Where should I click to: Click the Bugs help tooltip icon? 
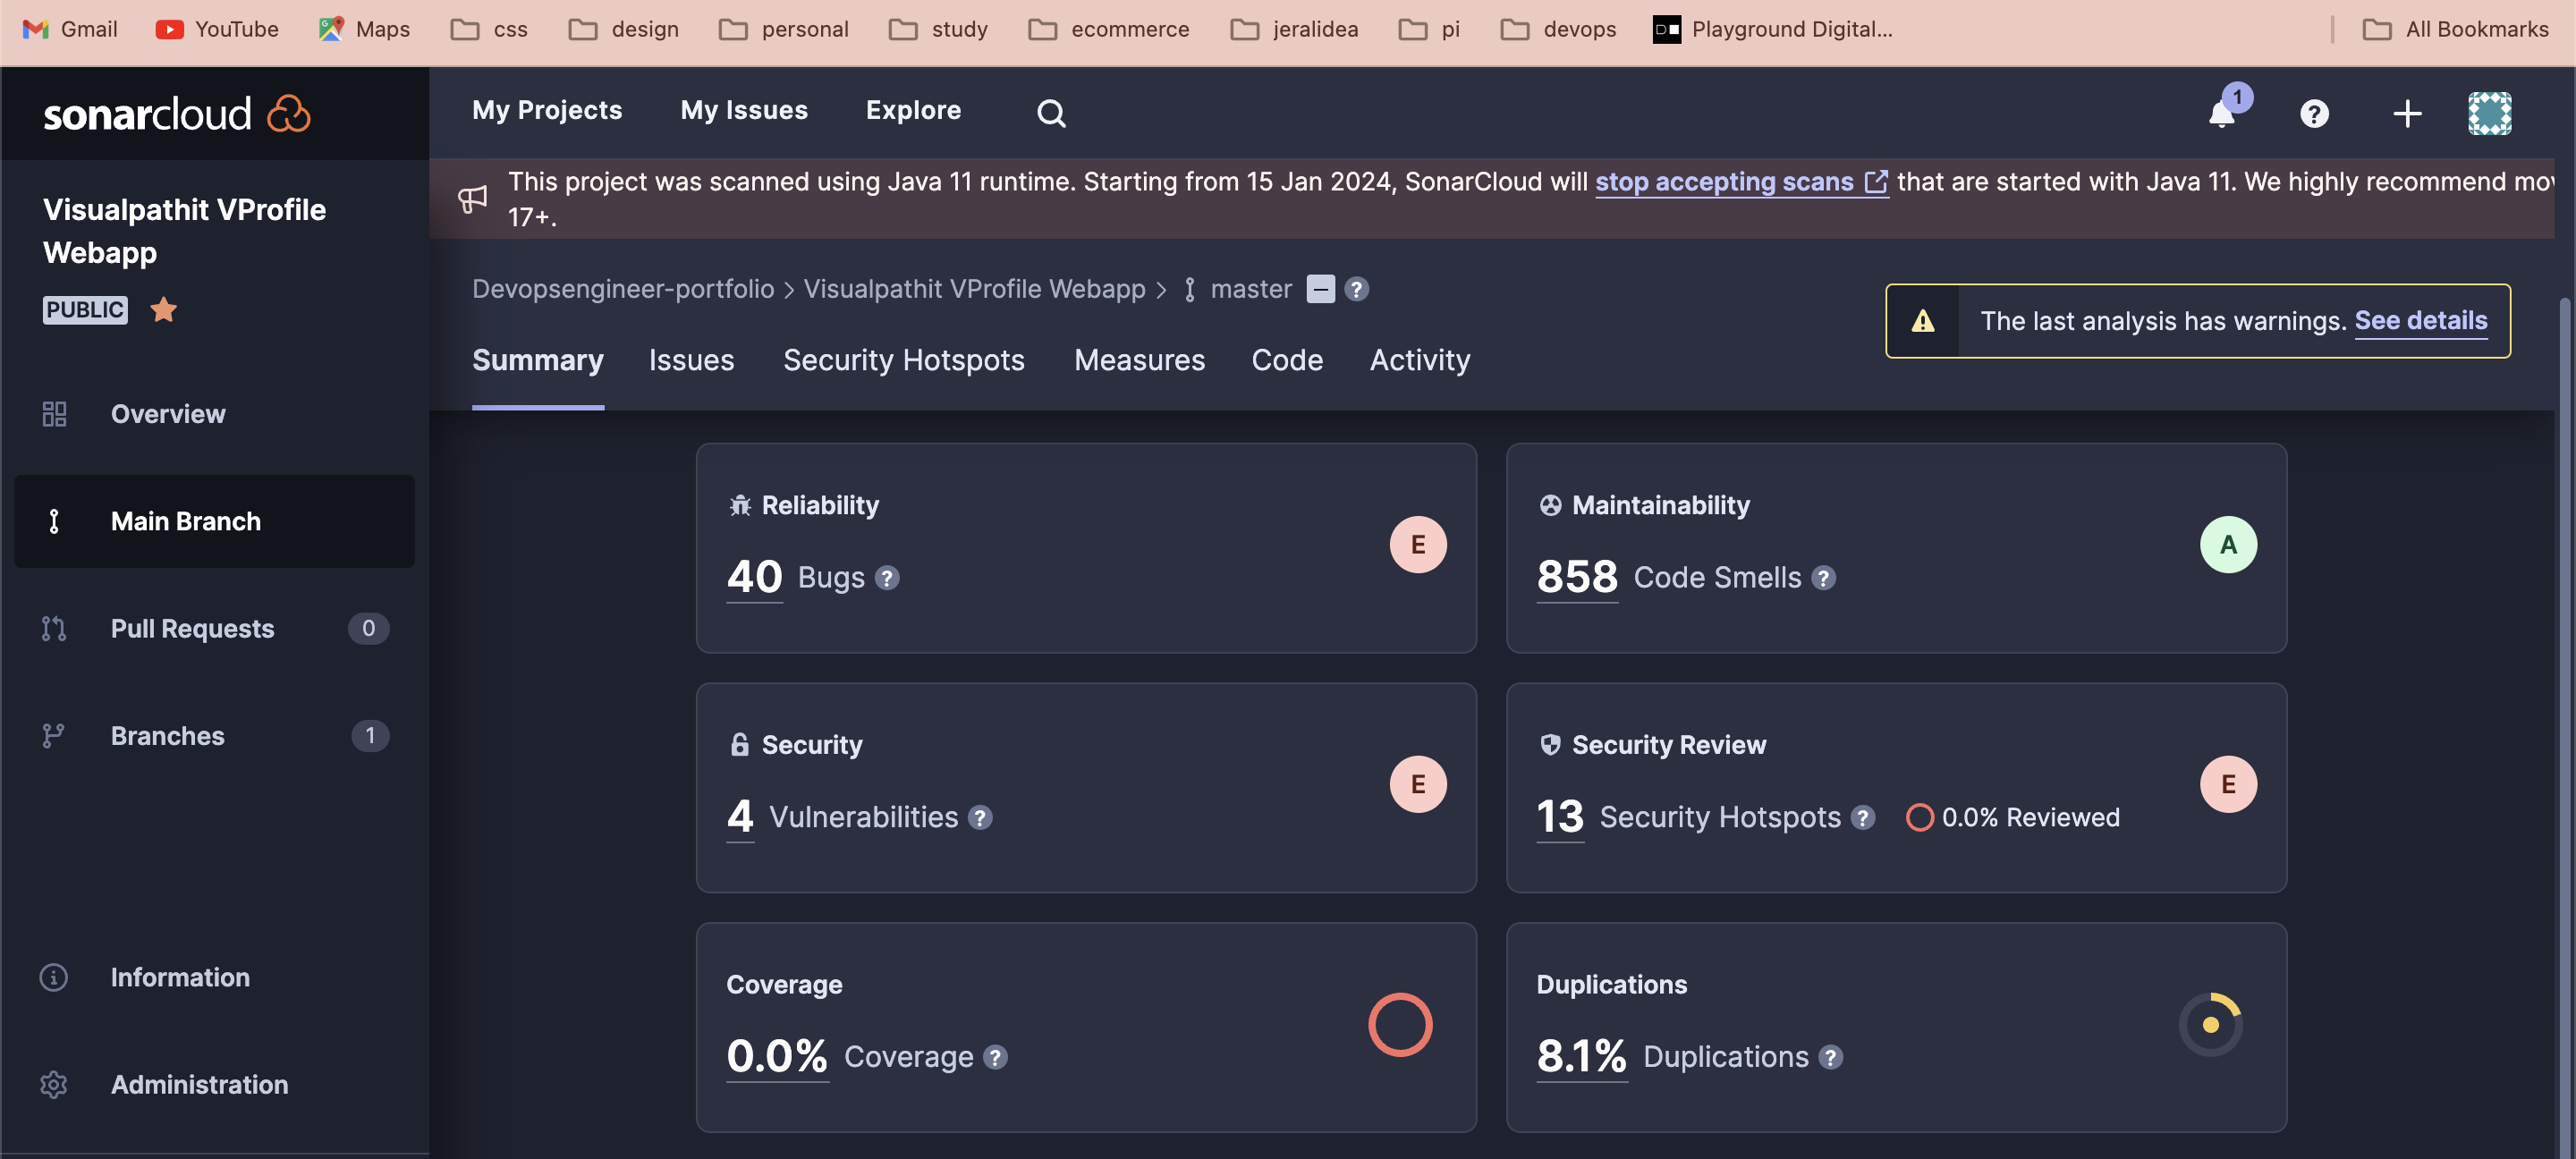click(x=887, y=578)
